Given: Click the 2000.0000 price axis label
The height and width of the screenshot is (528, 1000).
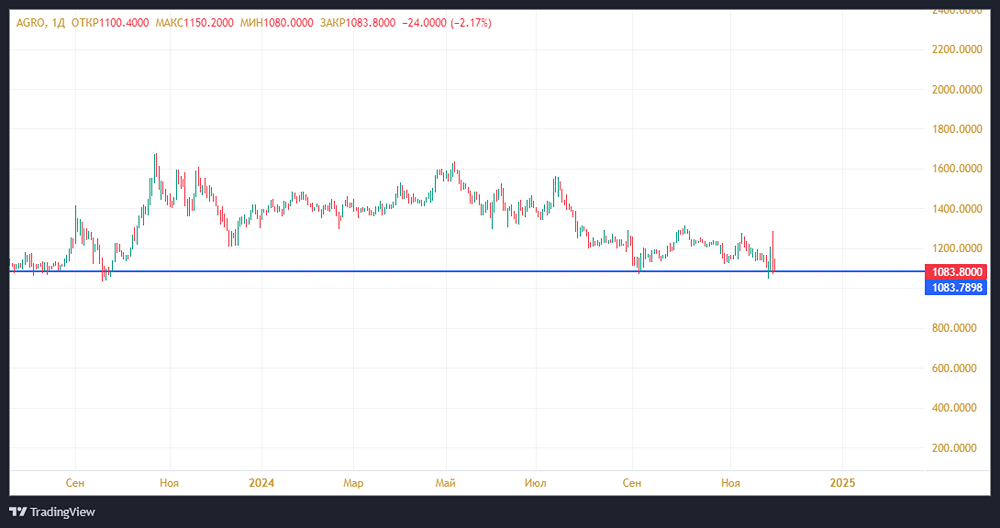Looking at the screenshot, I should click(x=955, y=89).
